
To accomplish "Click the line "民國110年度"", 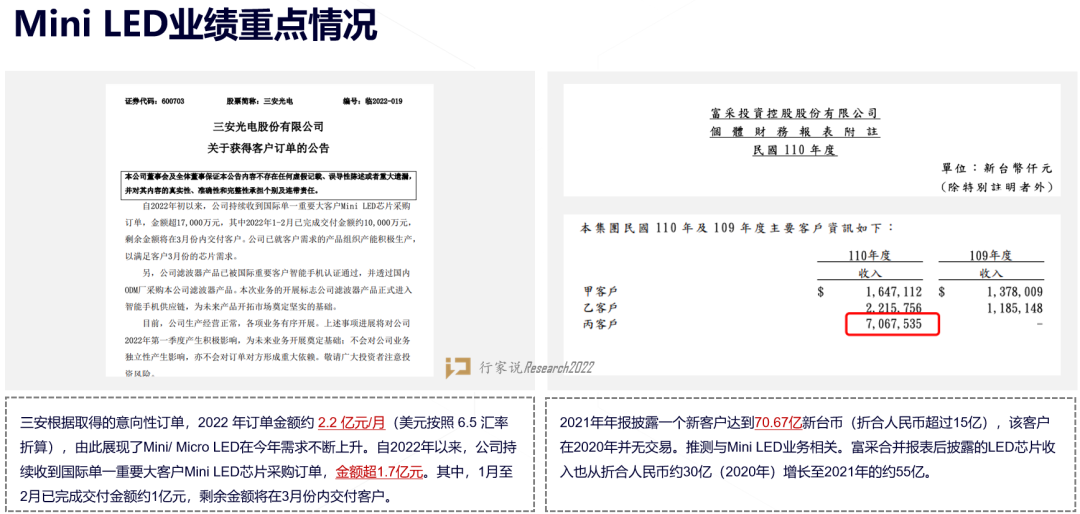I will click(794, 151).
